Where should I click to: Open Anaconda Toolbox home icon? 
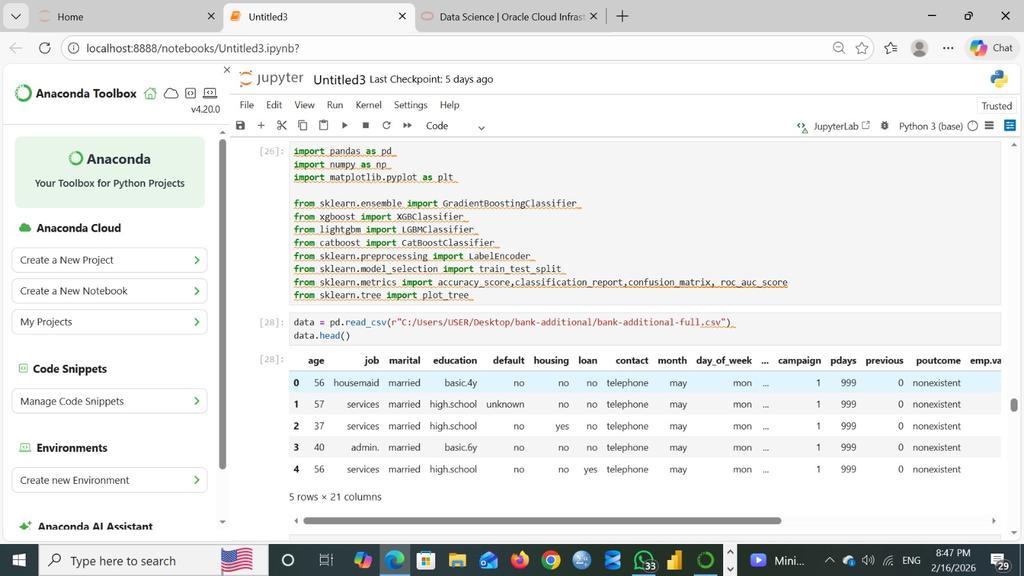pyautogui.click(x=150, y=93)
